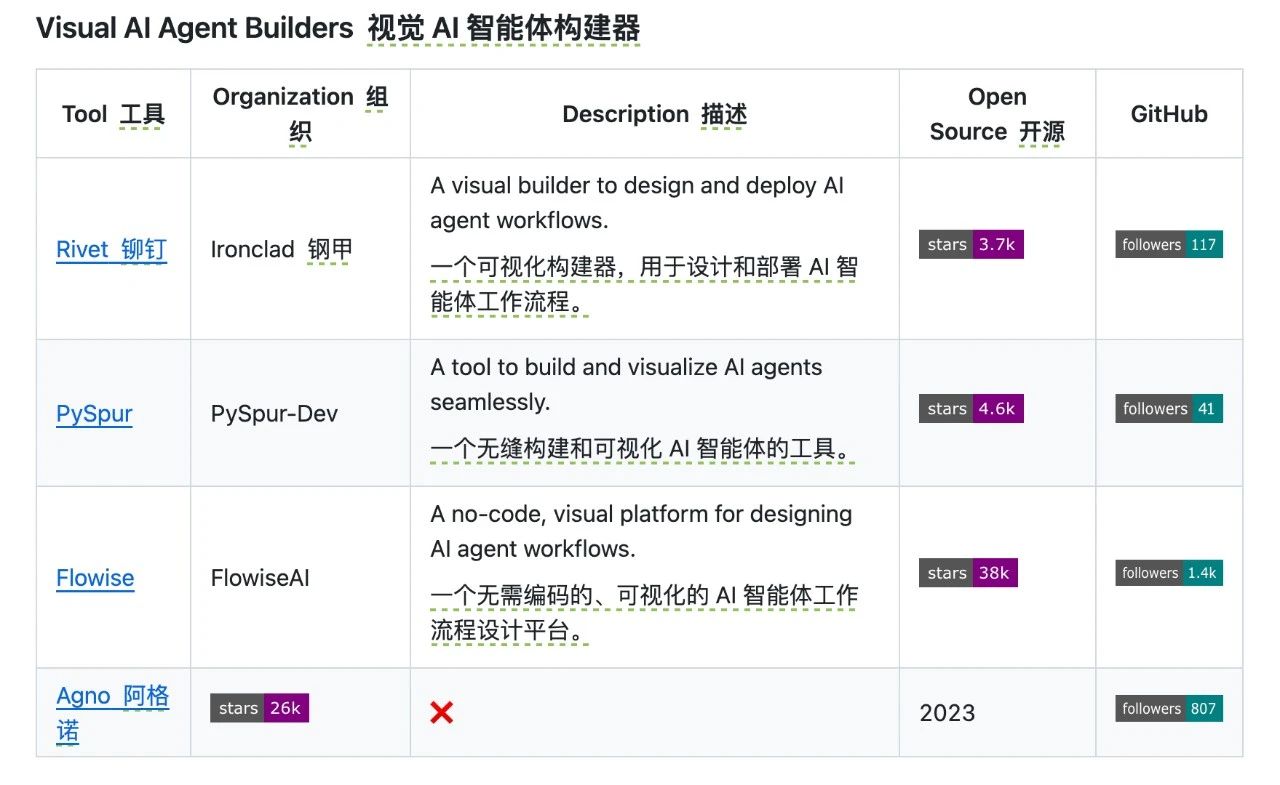The width and height of the screenshot is (1280, 785).
Task: Click the Agno stars 26k badge
Action: click(259, 708)
